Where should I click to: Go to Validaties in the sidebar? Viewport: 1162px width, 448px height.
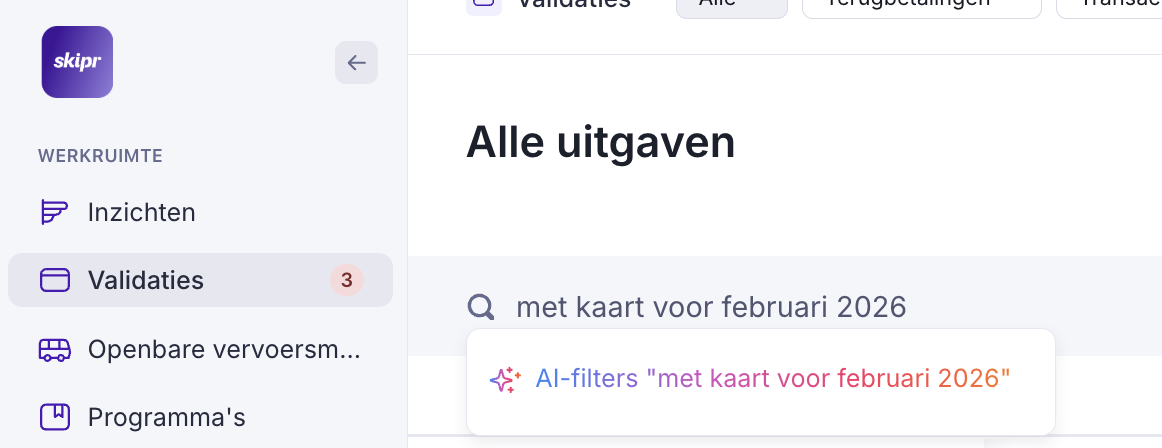coord(146,280)
